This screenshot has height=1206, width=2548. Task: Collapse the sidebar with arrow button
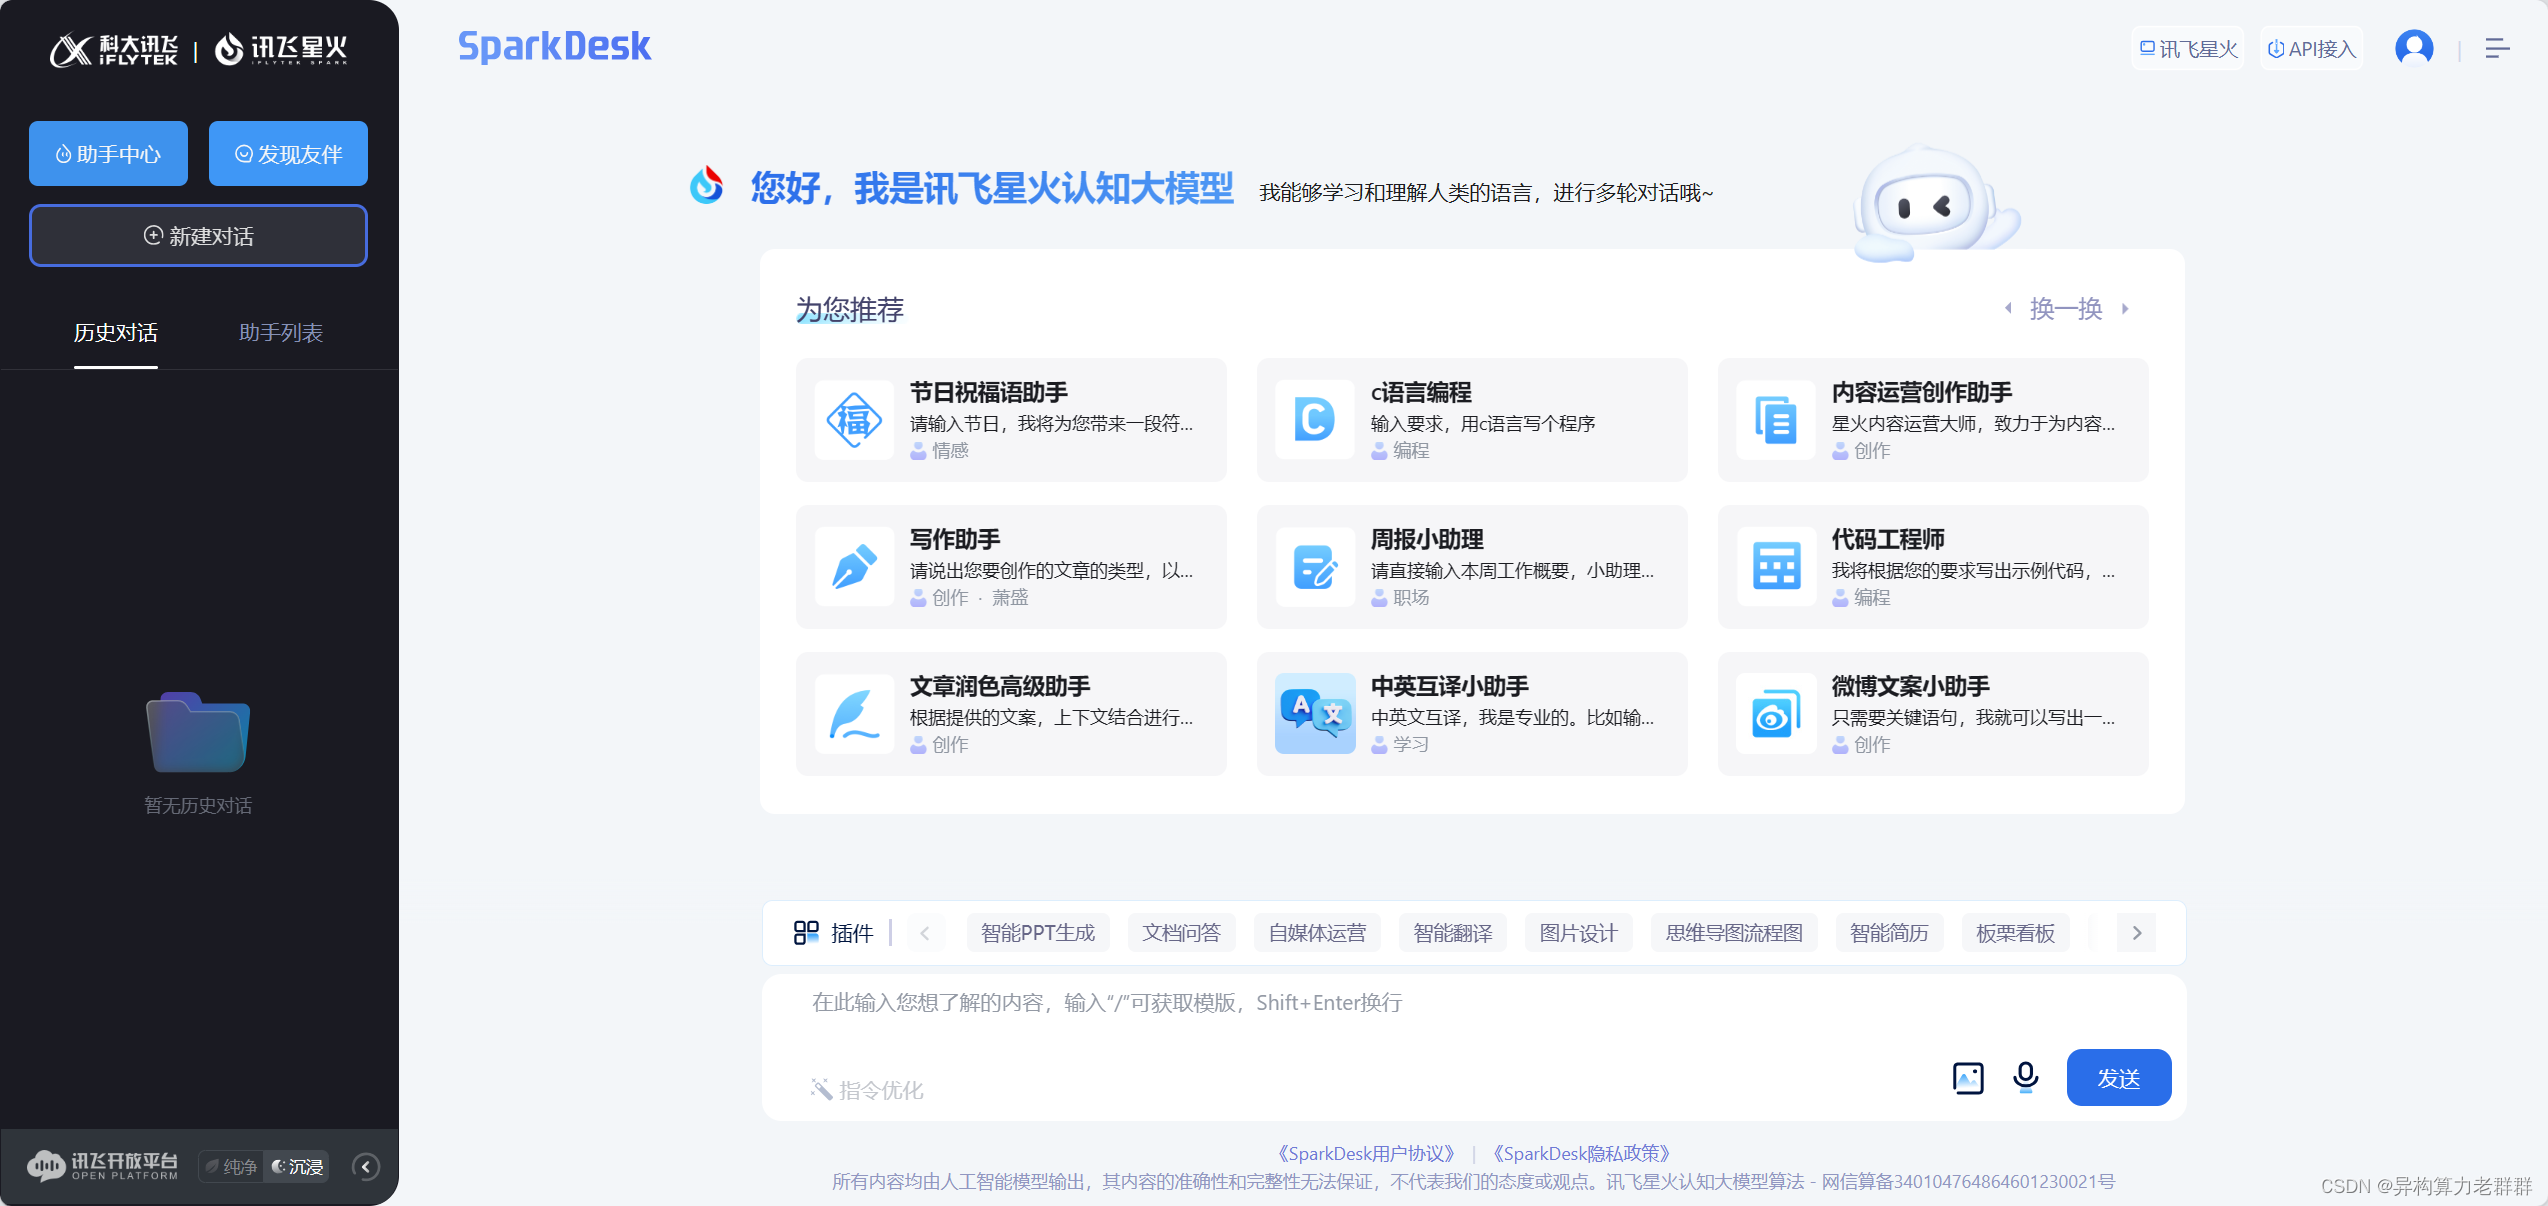click(x=366, y=1167)
